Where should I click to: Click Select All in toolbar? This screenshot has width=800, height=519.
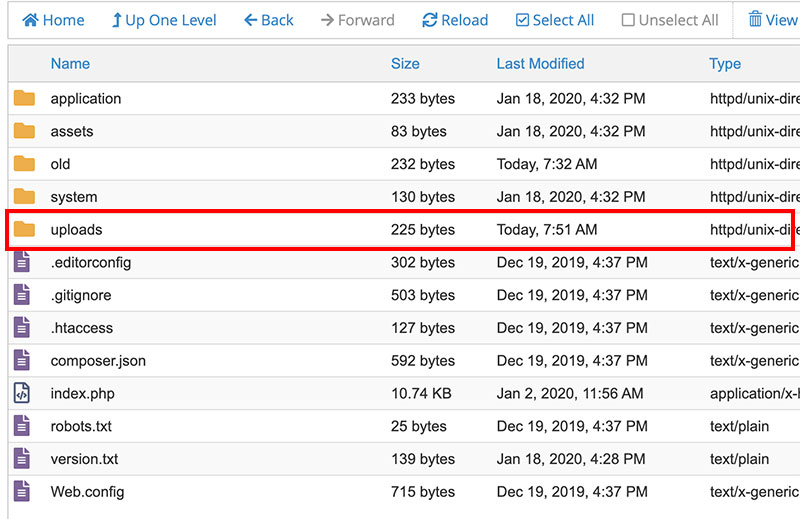tap(555, 20)
